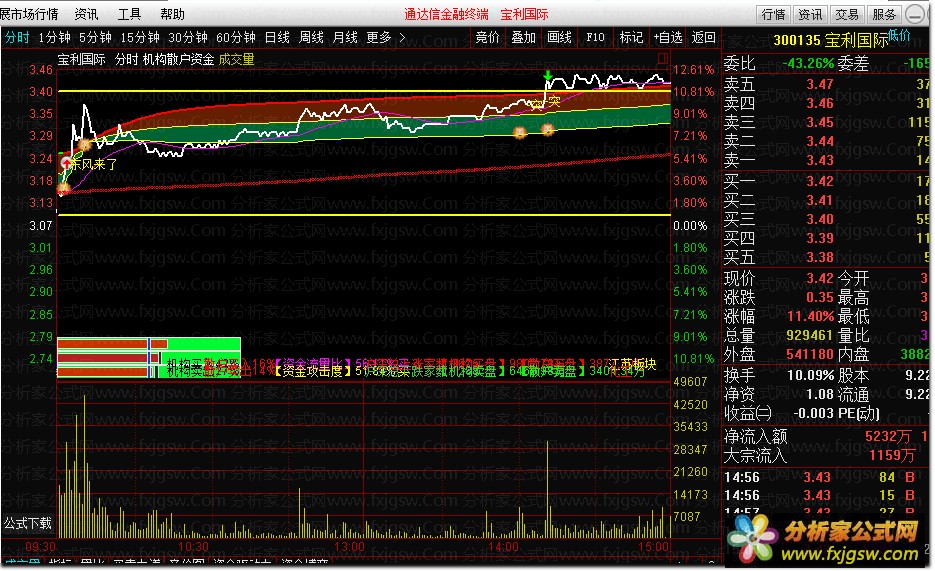Click the 资讯 button beside 交易
Screen dimensions: 935x571
[x=810, y=14]
